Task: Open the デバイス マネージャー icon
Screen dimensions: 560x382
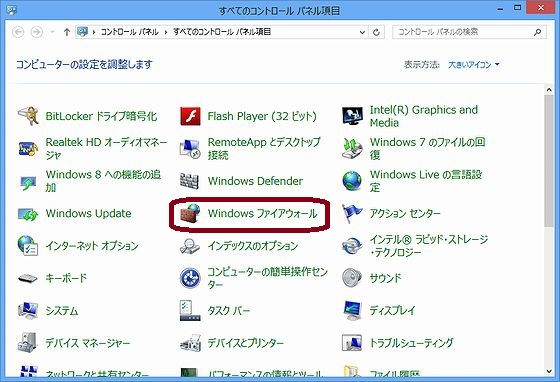Action: tap(27, 343)
